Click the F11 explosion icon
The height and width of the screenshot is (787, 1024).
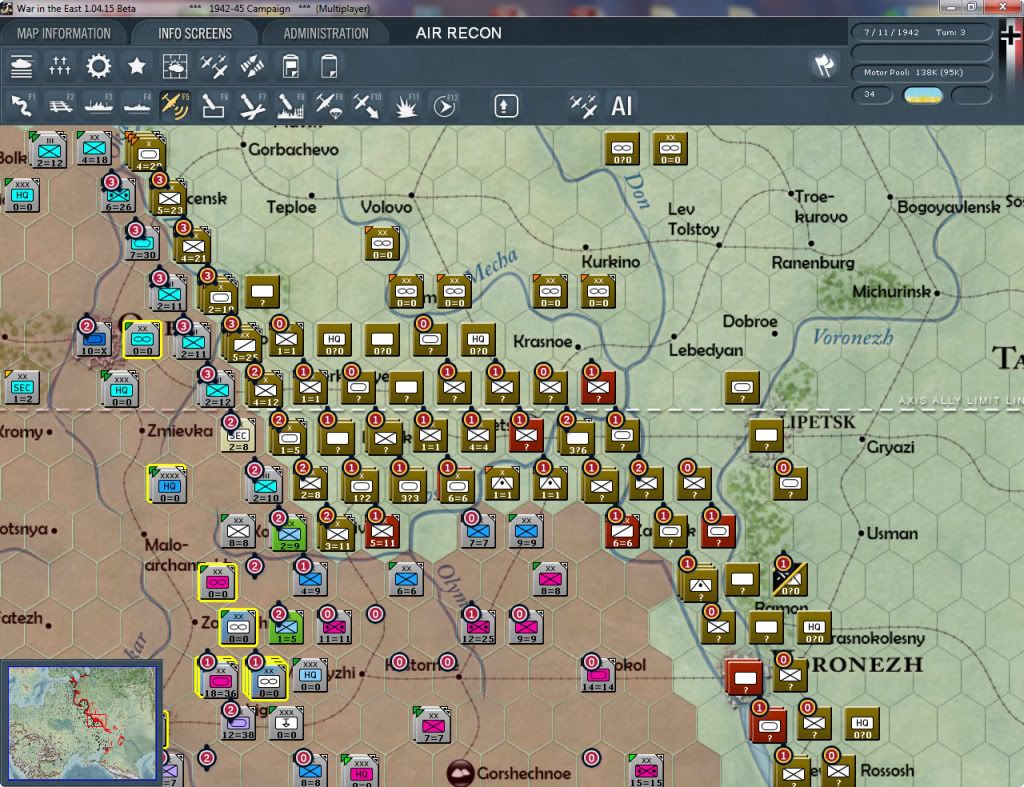[x=406, y=106]
